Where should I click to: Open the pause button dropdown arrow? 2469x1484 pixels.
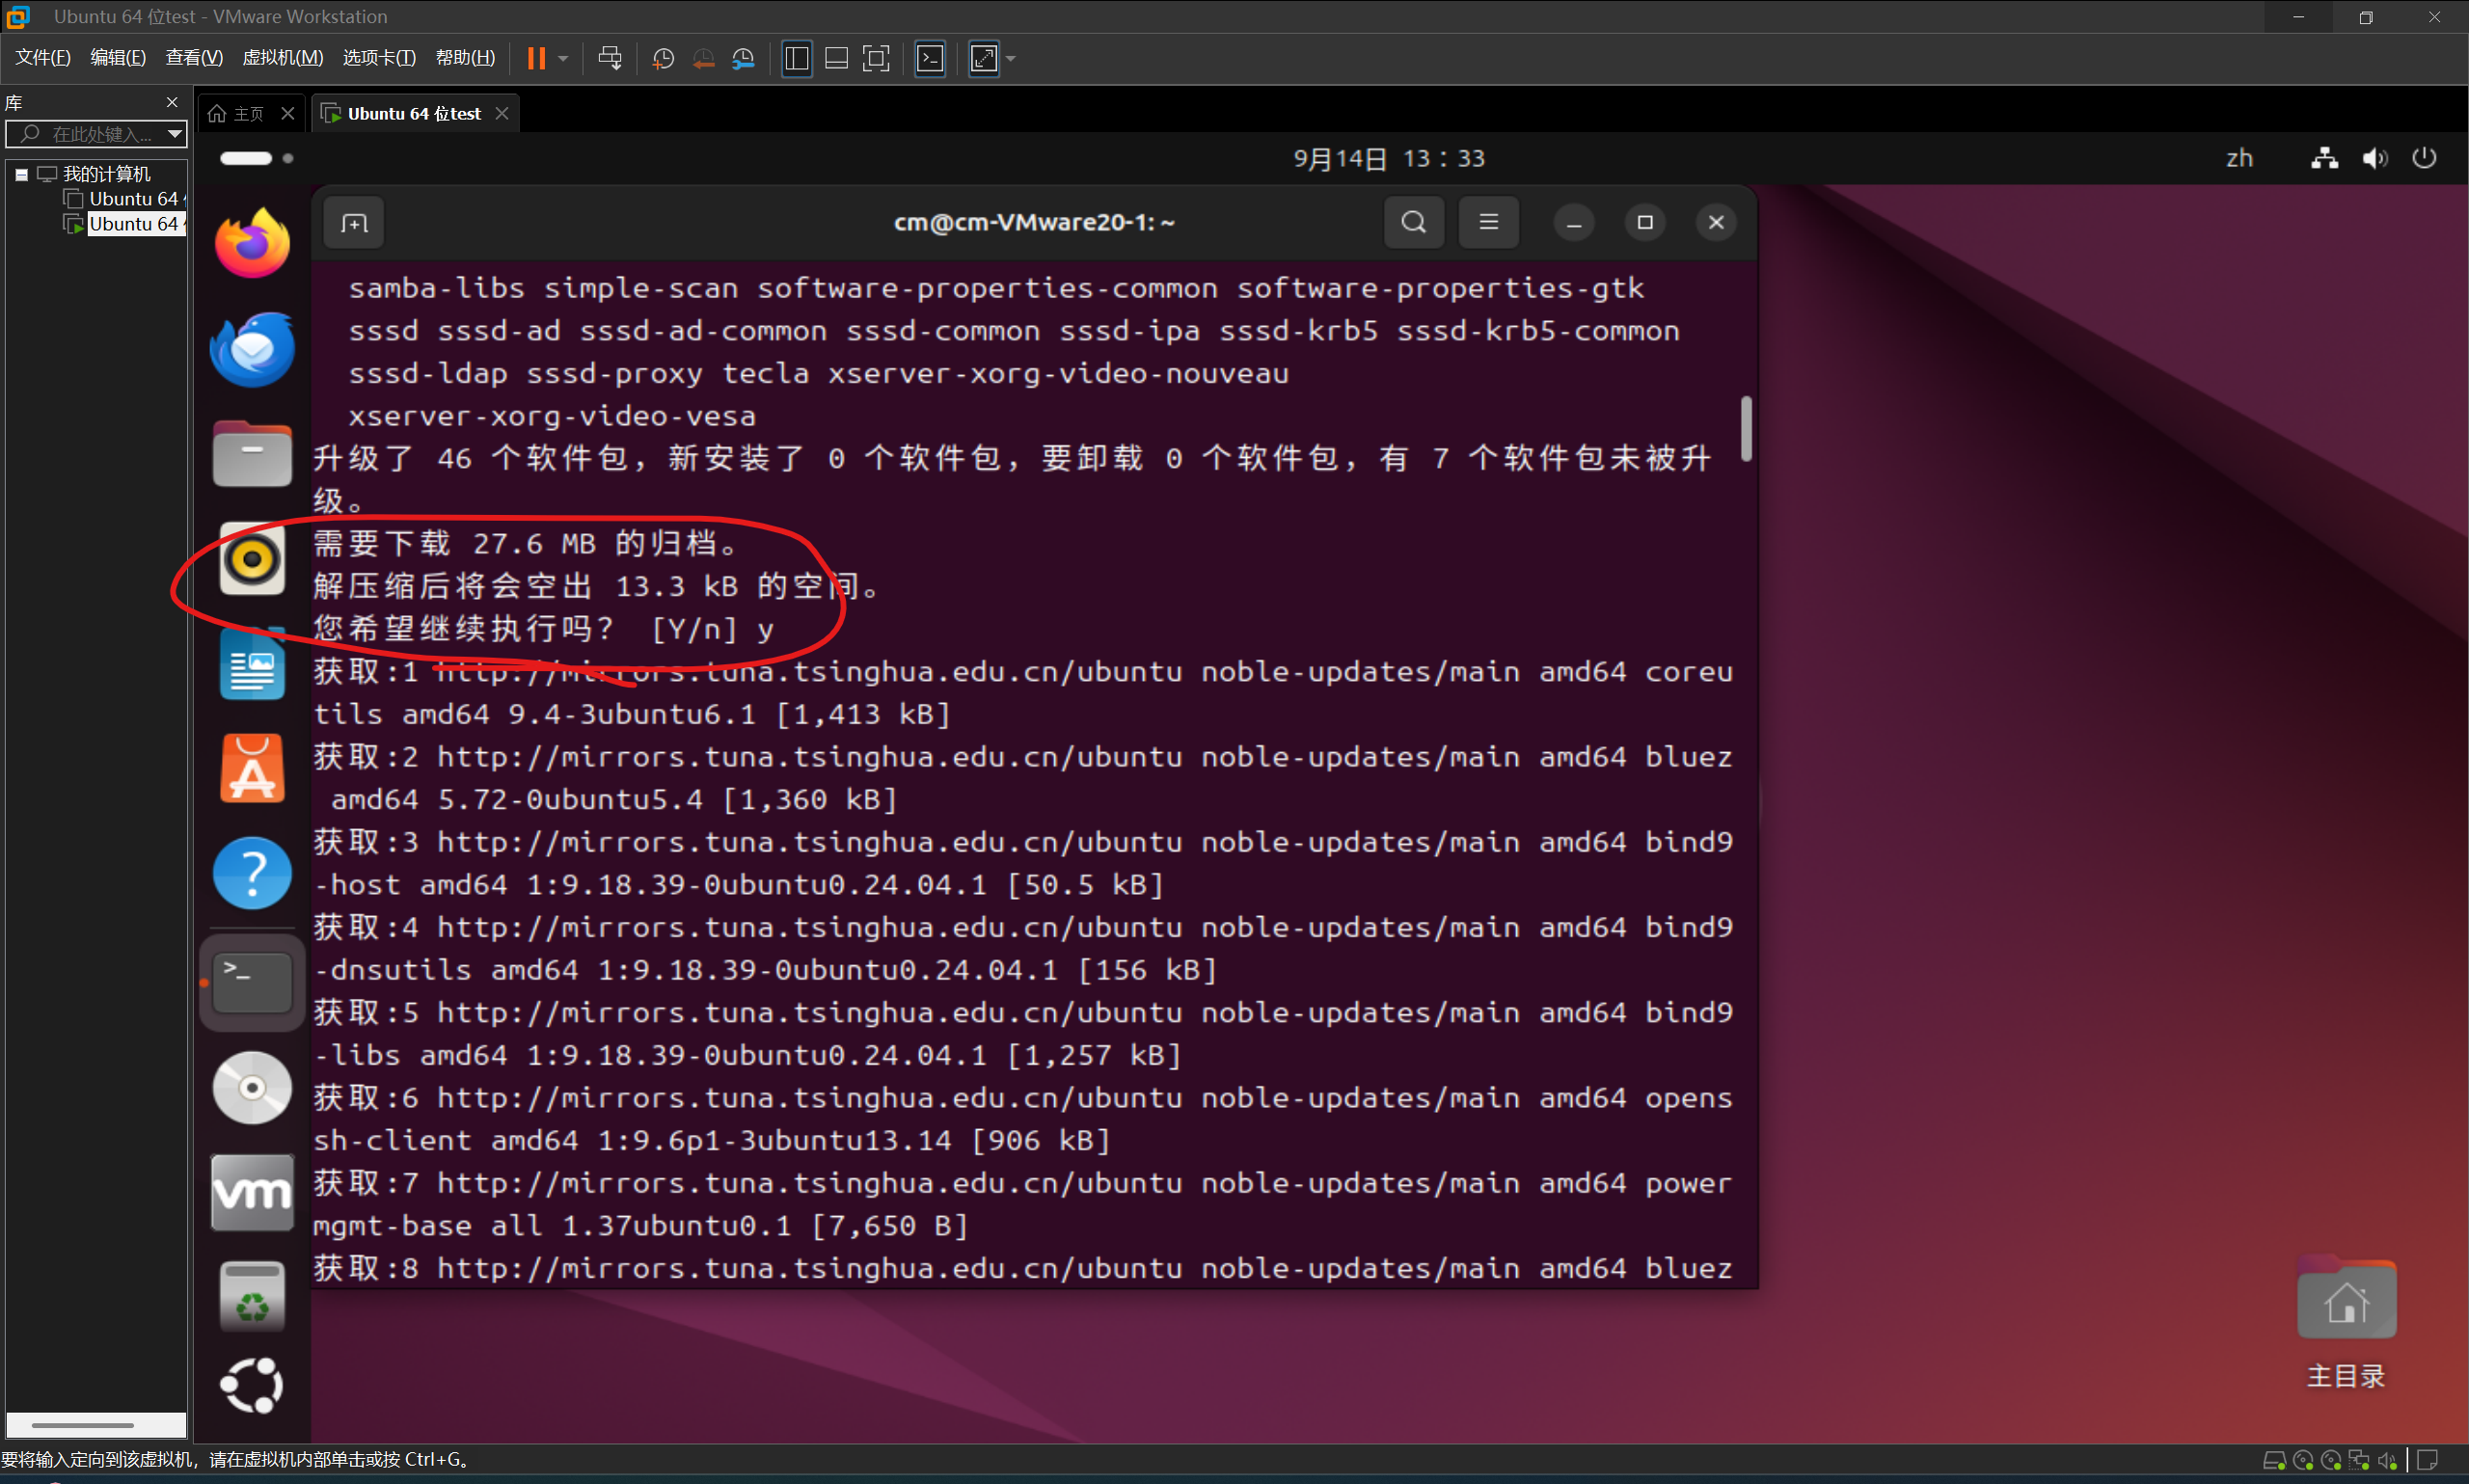[x=563, y=58]
